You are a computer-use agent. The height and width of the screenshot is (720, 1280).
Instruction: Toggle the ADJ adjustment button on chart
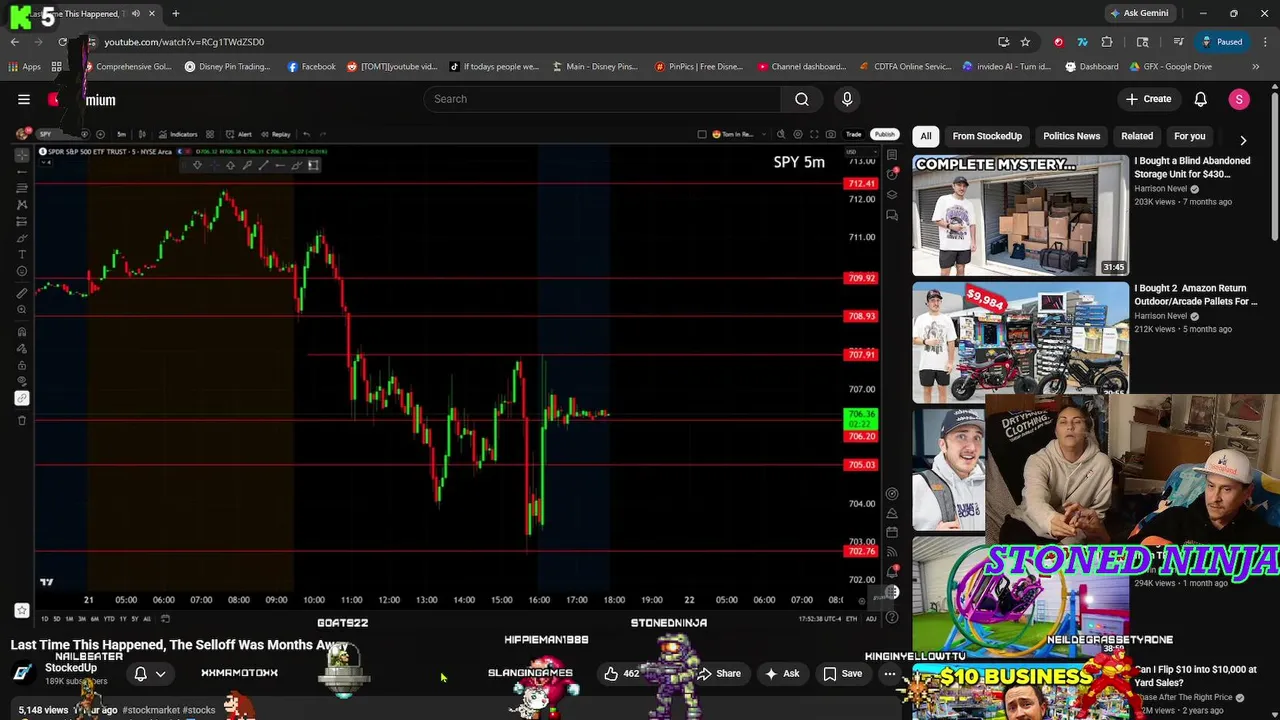coord(871,619)
